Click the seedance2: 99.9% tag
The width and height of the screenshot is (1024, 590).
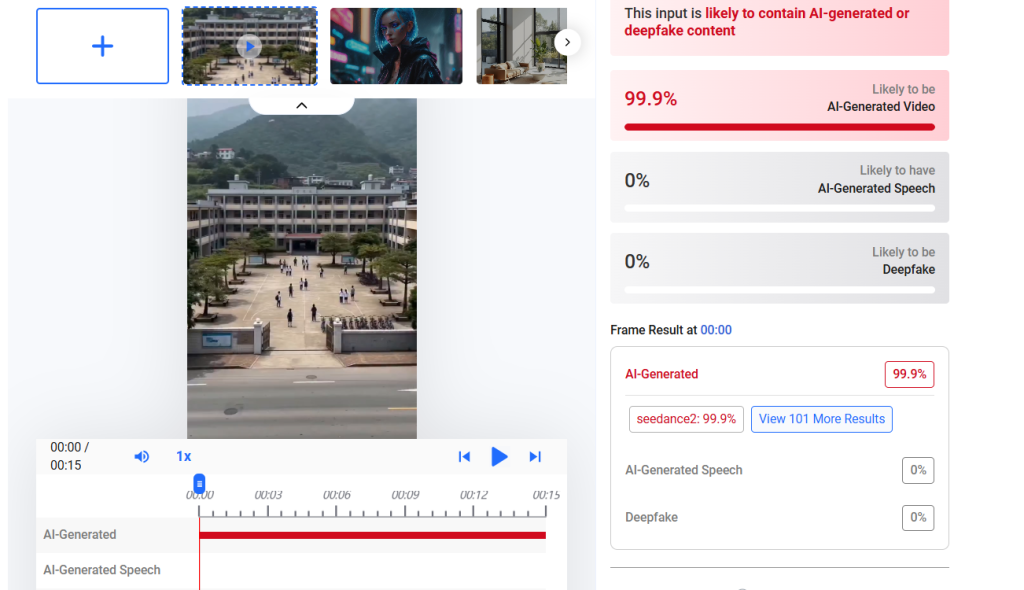(x=686, y=419)
